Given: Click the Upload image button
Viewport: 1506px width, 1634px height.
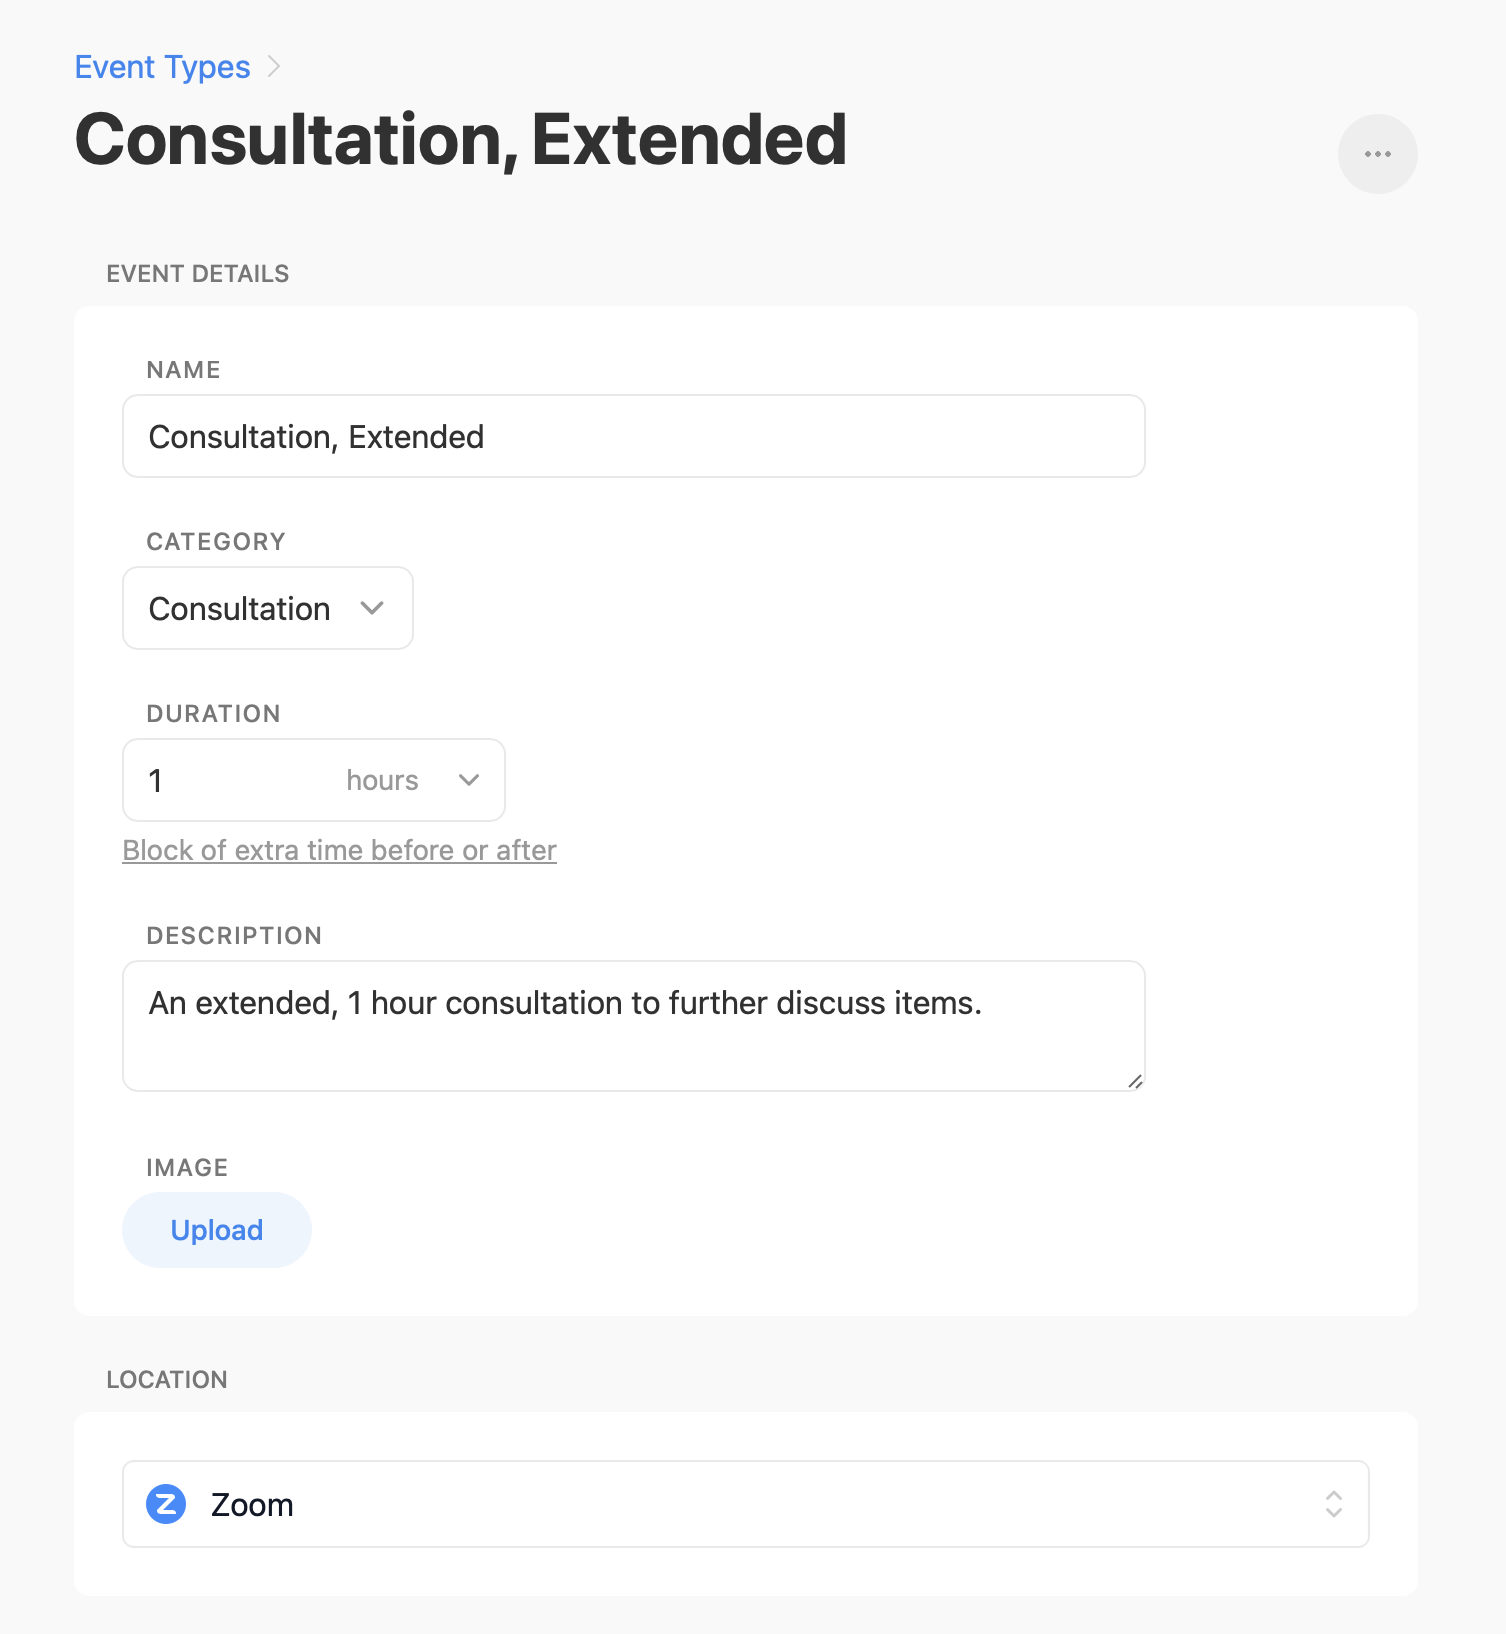Looking at the screenshot, I should click(x=217, y=1230).
